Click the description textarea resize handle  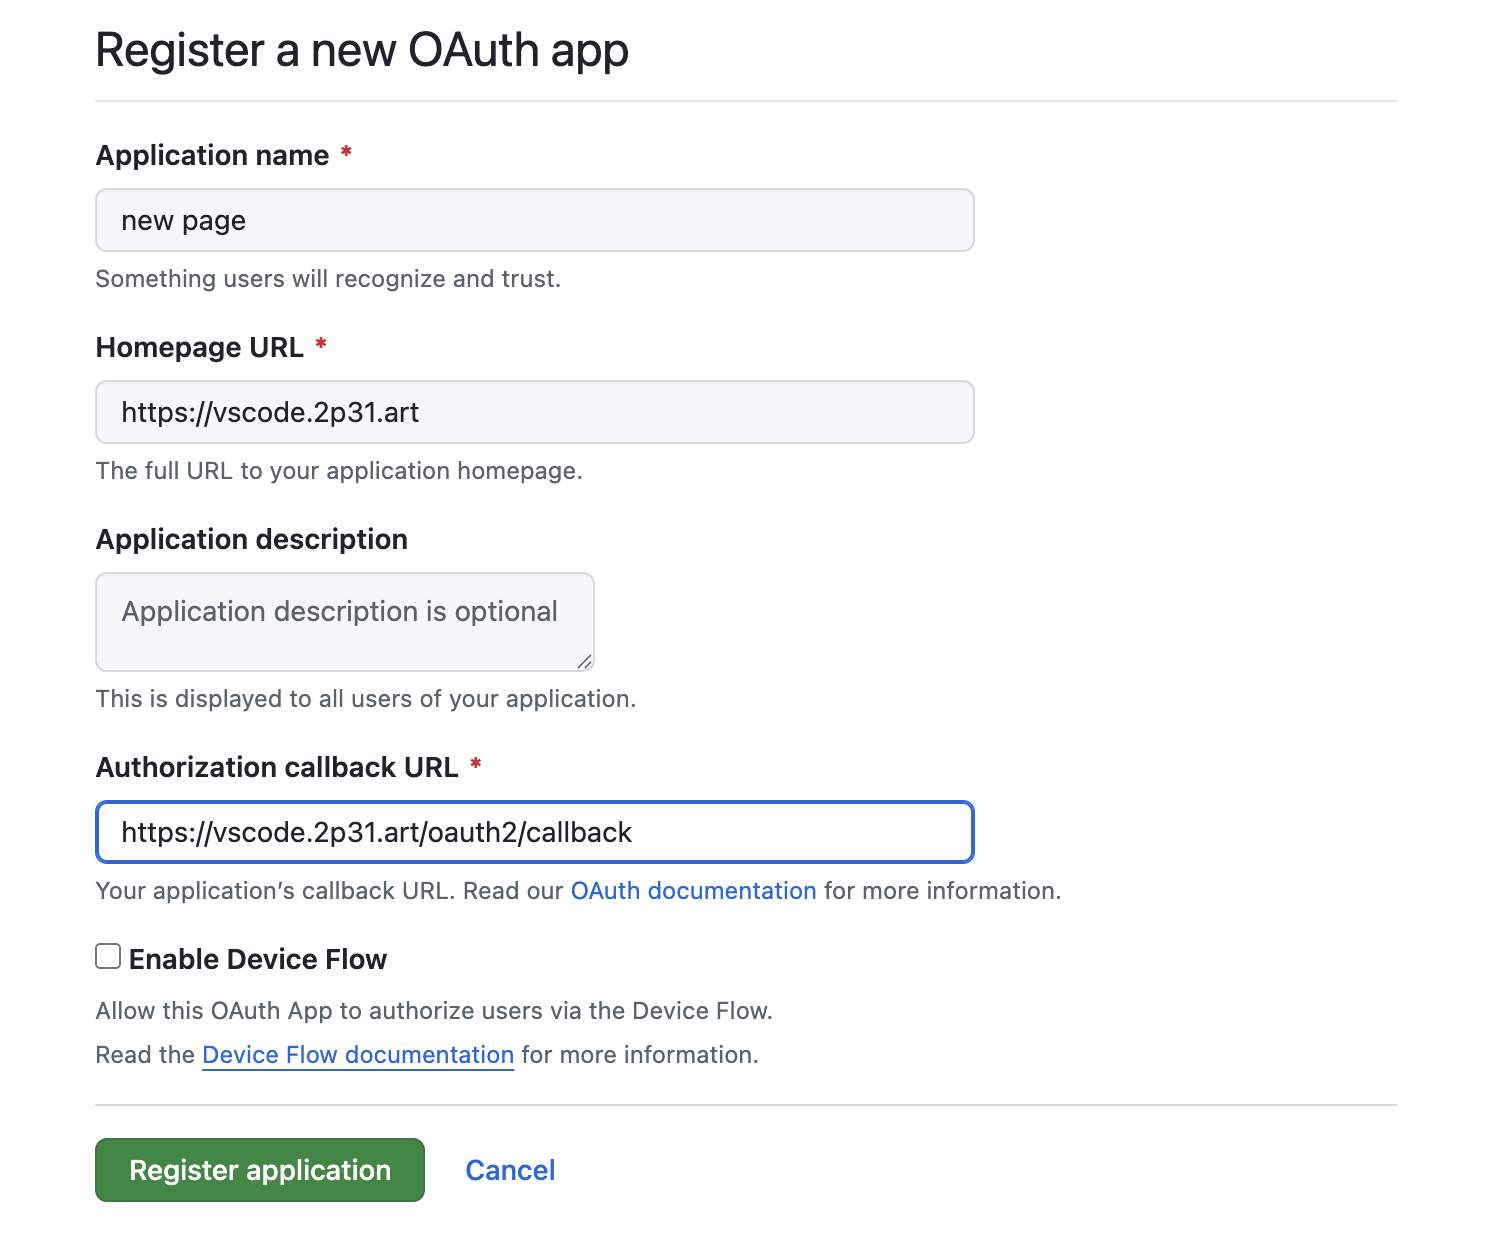tap(585, 661)
